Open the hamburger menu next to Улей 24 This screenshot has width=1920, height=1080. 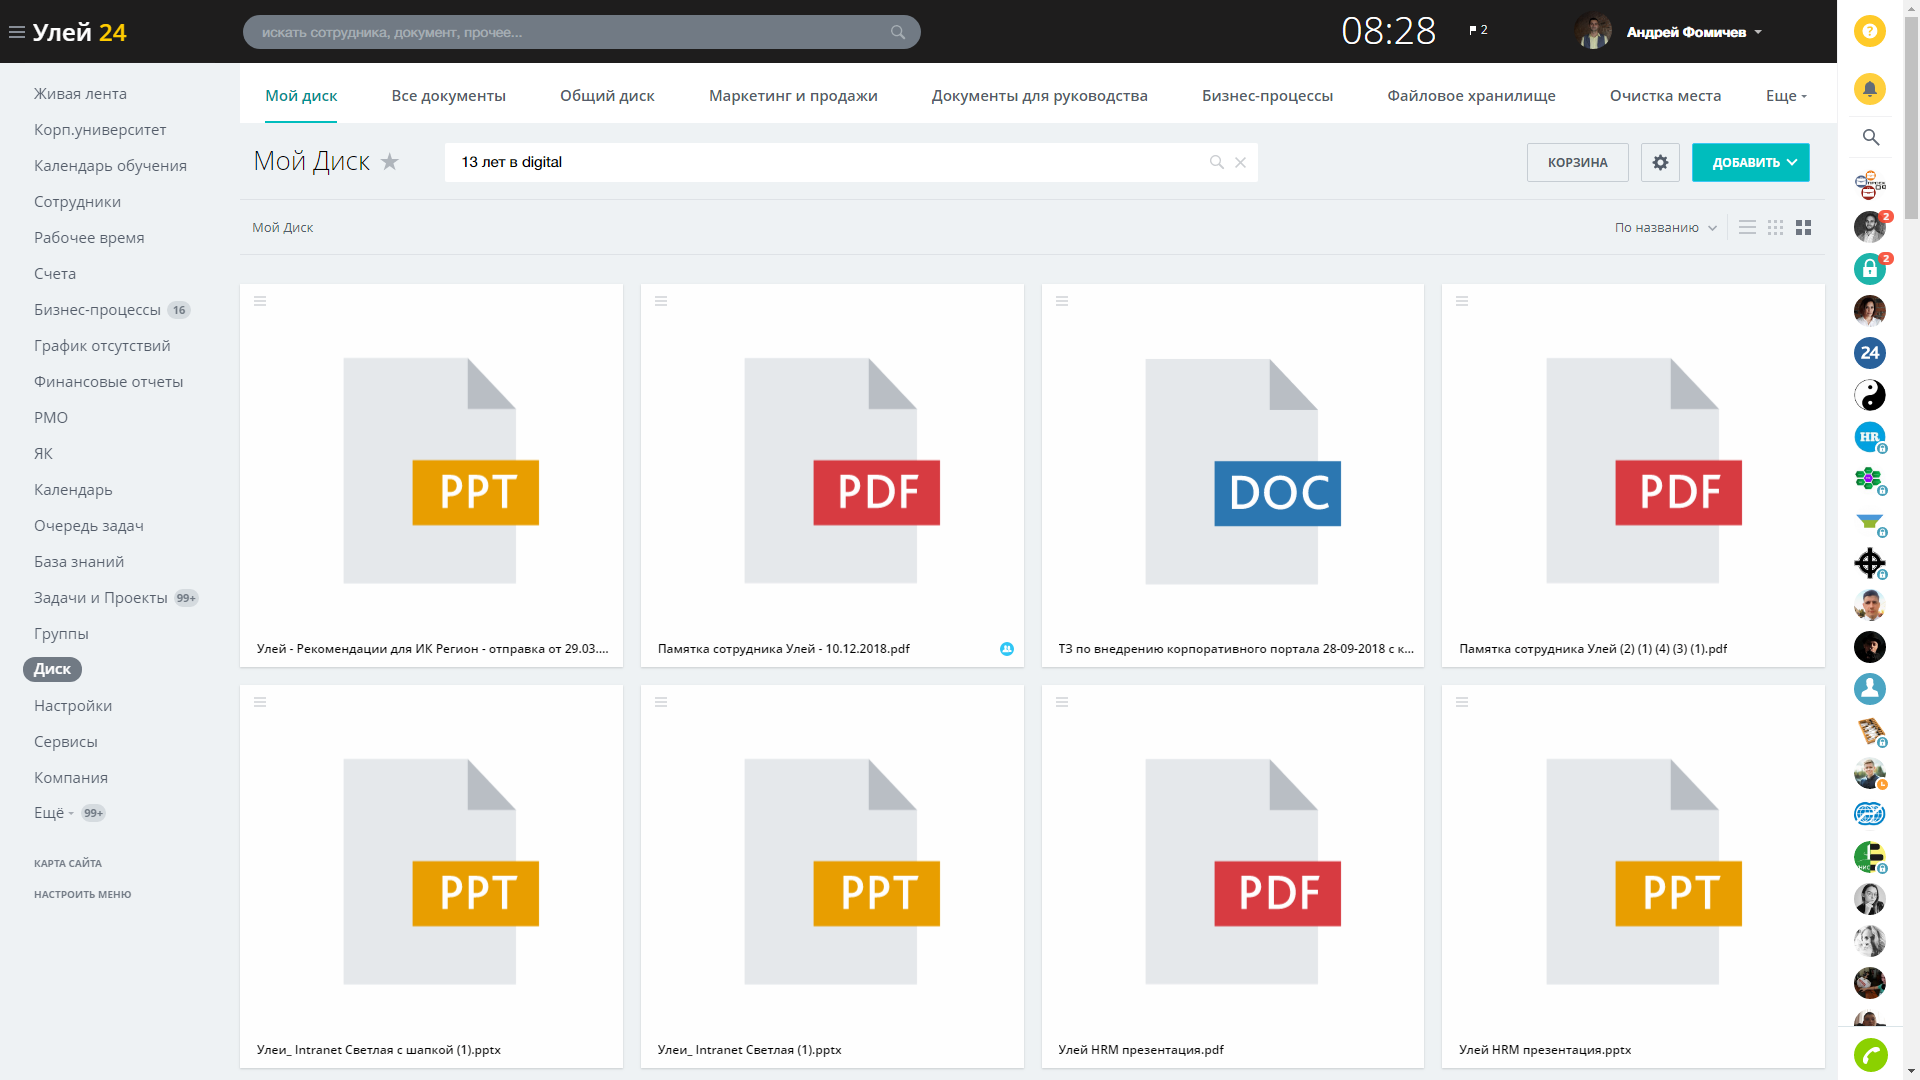(x=16, y=32)
